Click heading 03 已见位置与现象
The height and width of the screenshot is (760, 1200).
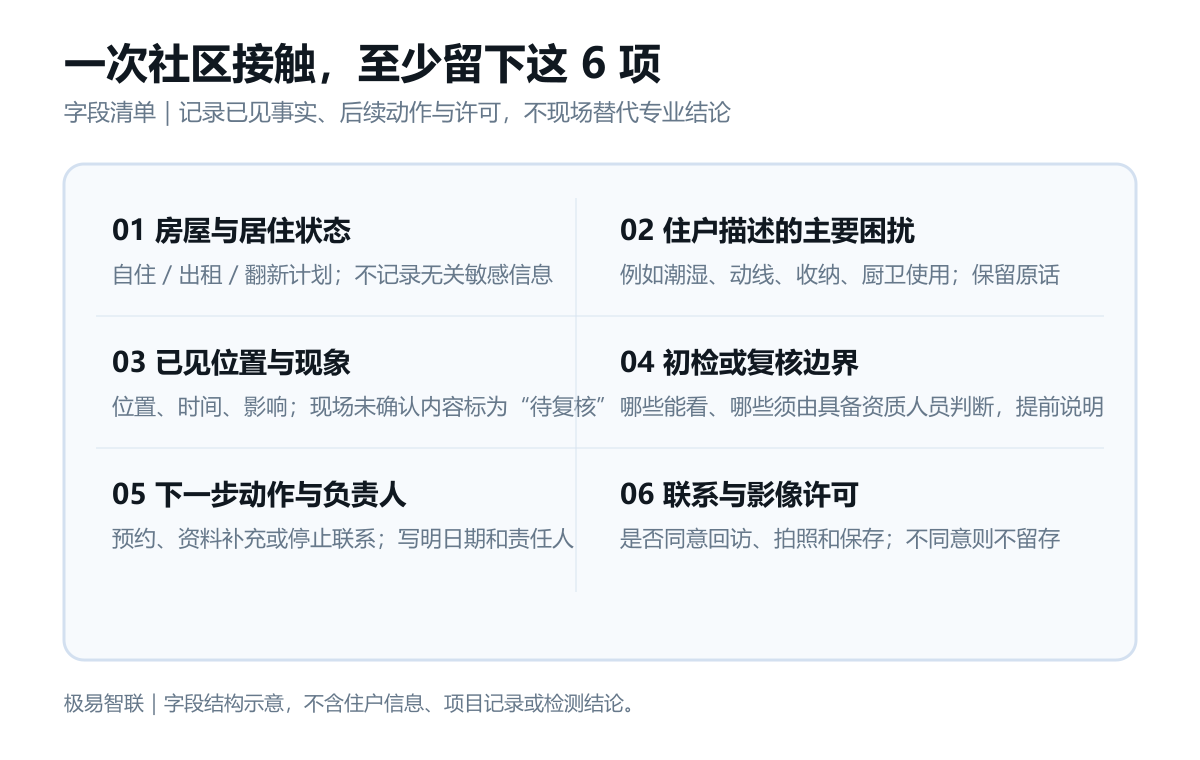[231, 363]
